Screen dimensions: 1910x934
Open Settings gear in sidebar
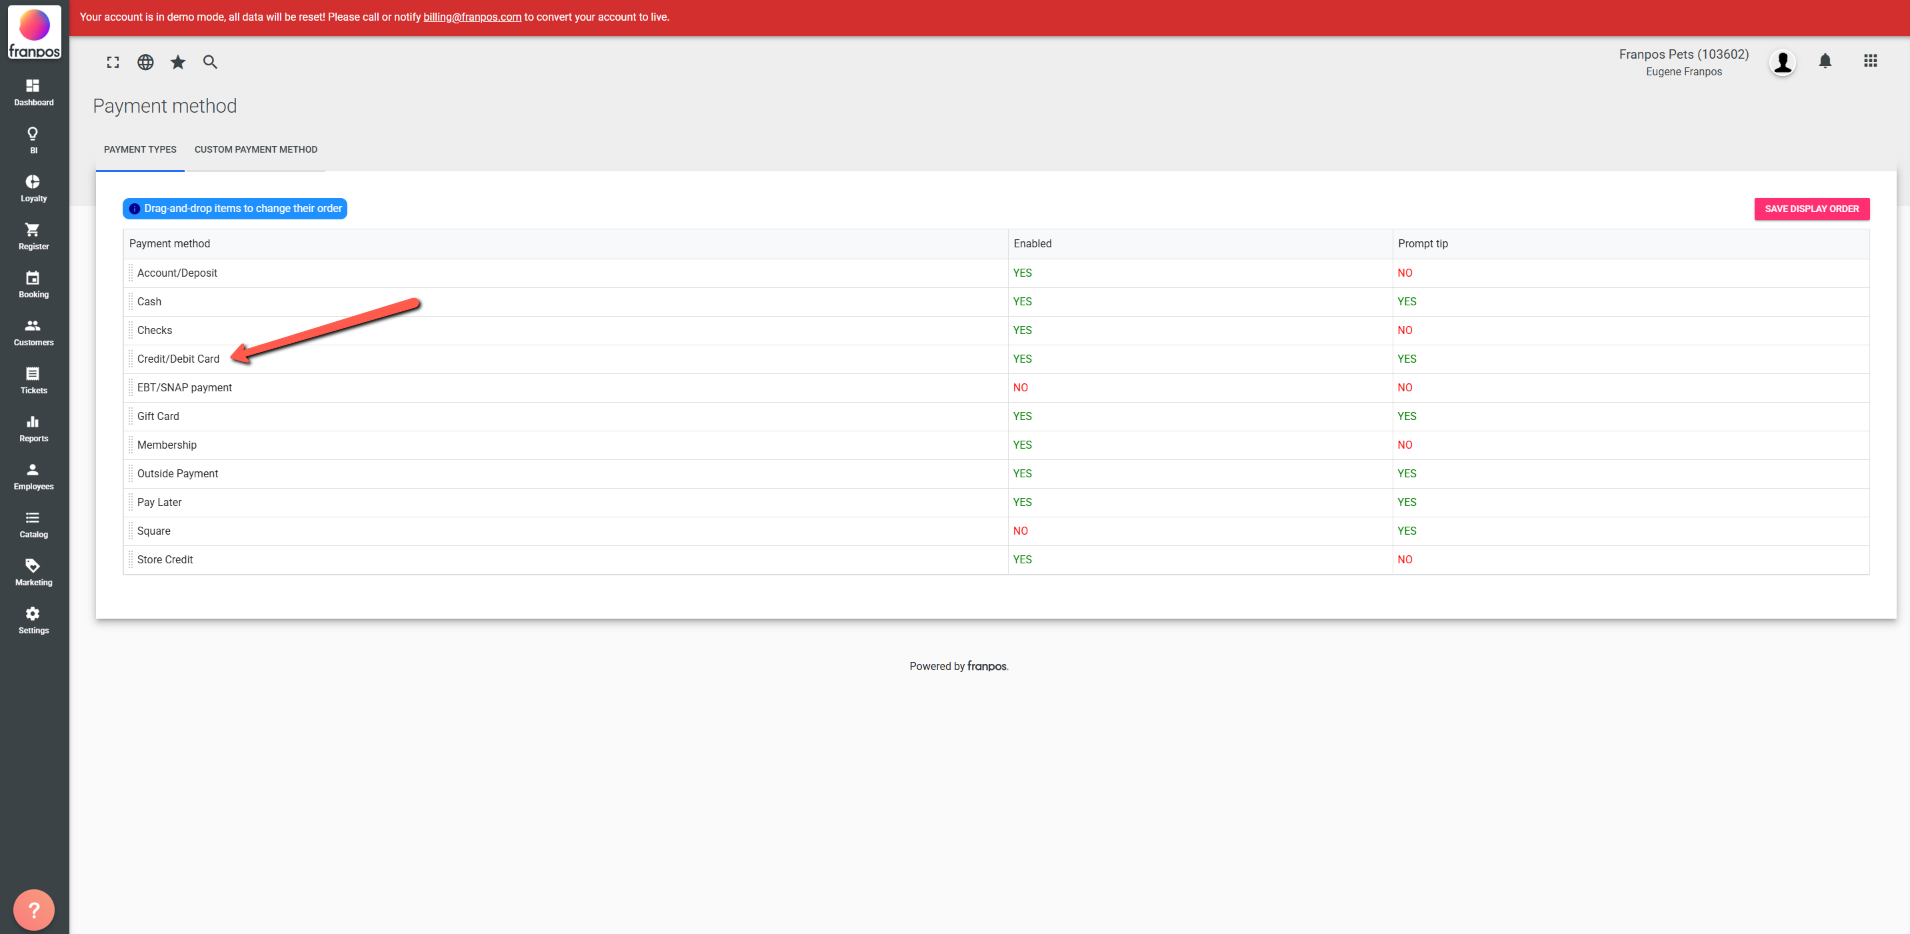[33, 619]
